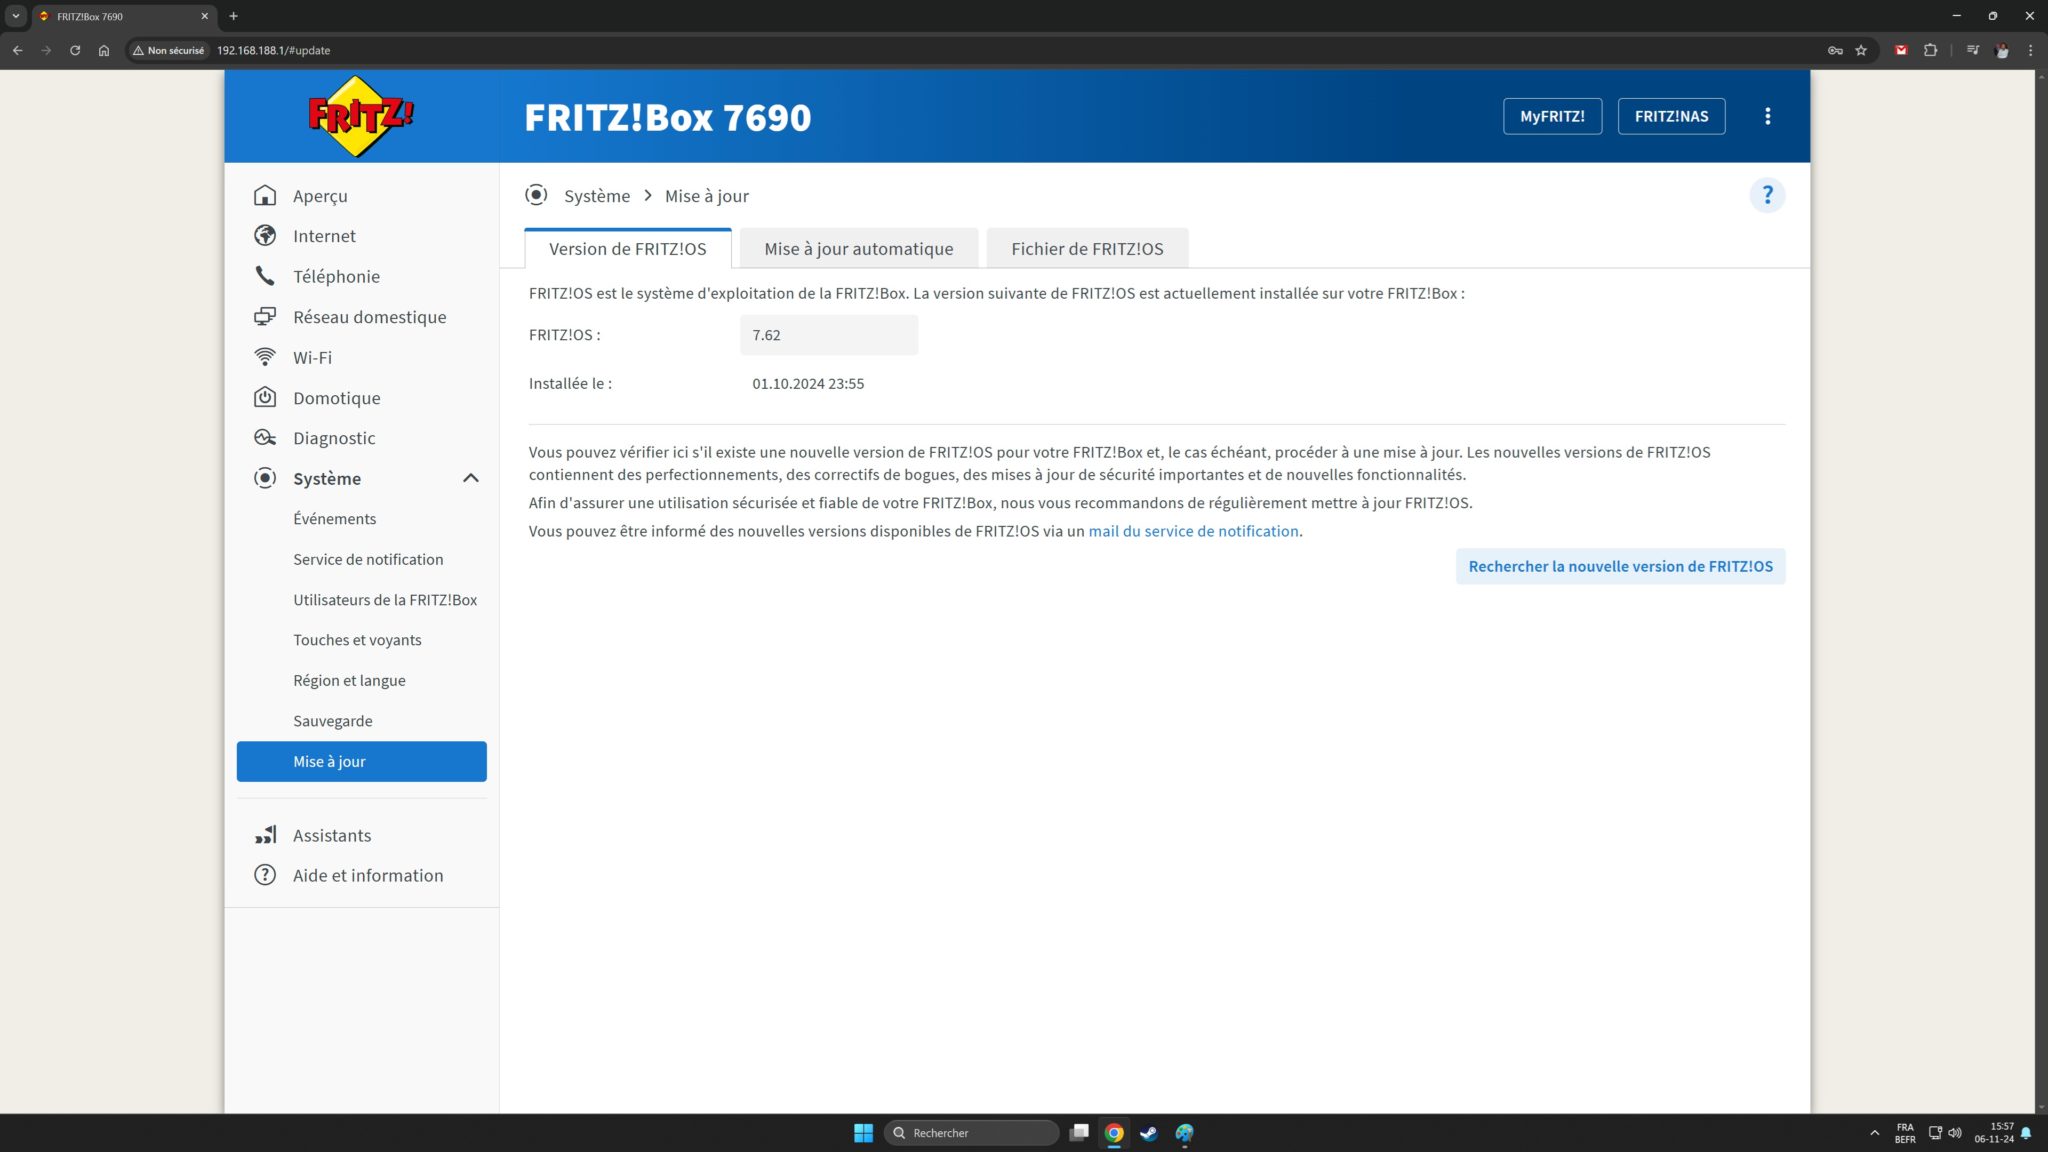Screen dimensions: 2048x1152
Task: Bookmark this page with star icon
Action: click(x=1861, y=50)
